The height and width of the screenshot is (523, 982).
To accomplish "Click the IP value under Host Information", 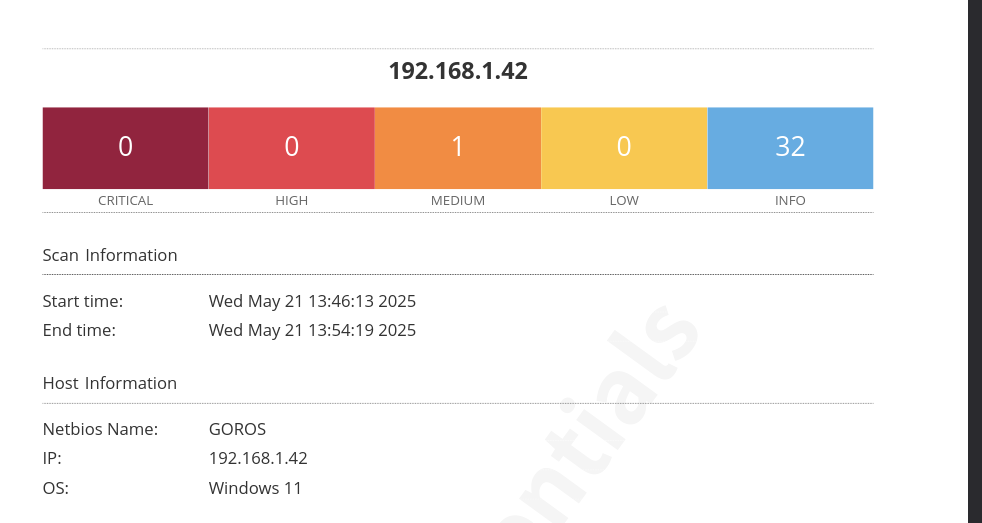I will point(258,458).
